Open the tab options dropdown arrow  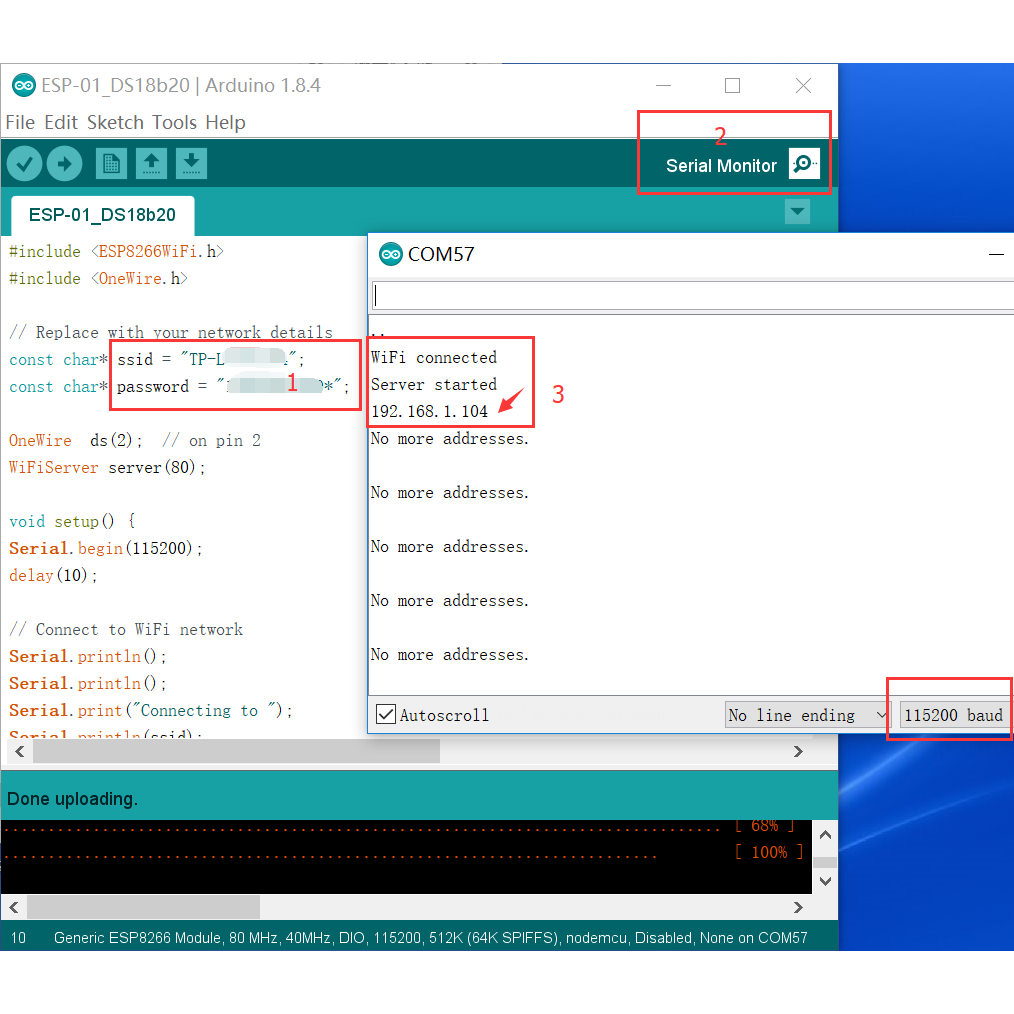tap(797, 212)
